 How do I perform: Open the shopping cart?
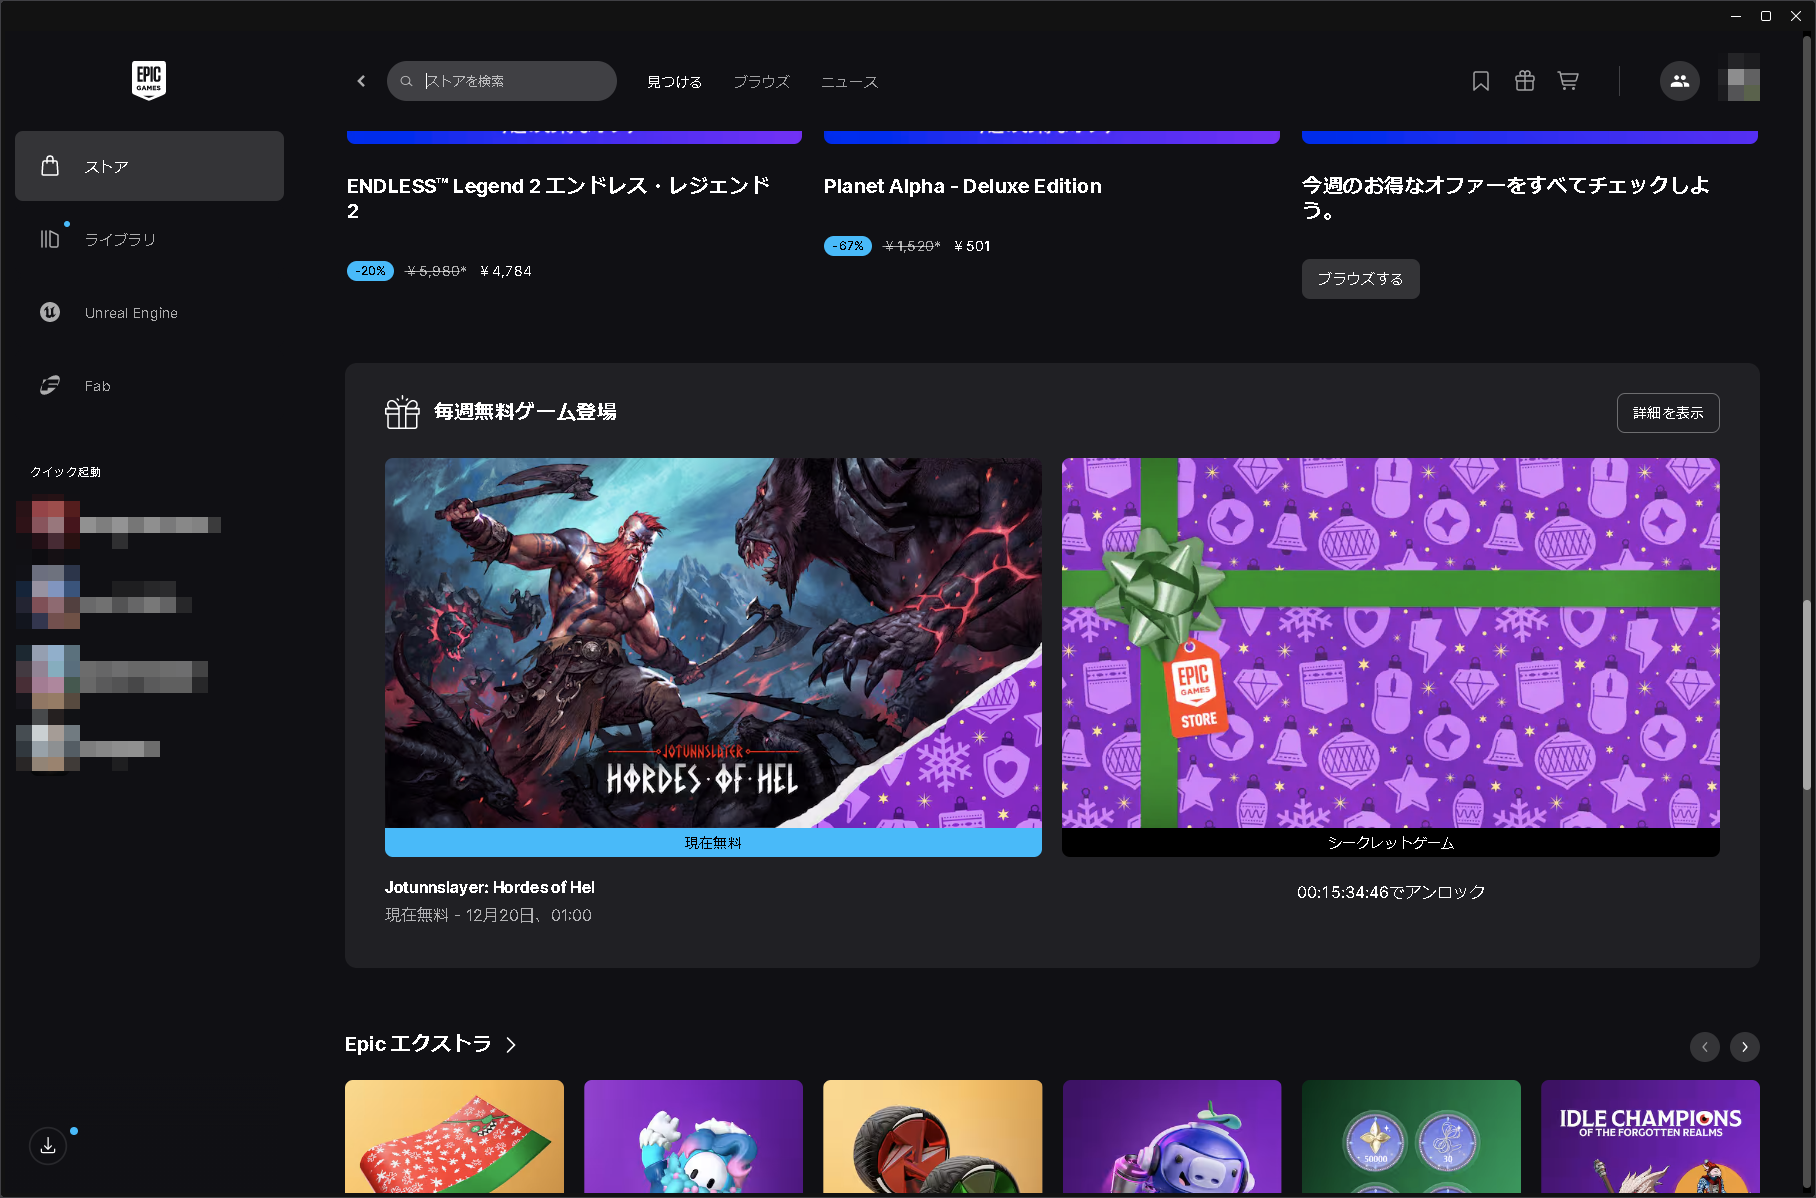[x=1568, y=81]
